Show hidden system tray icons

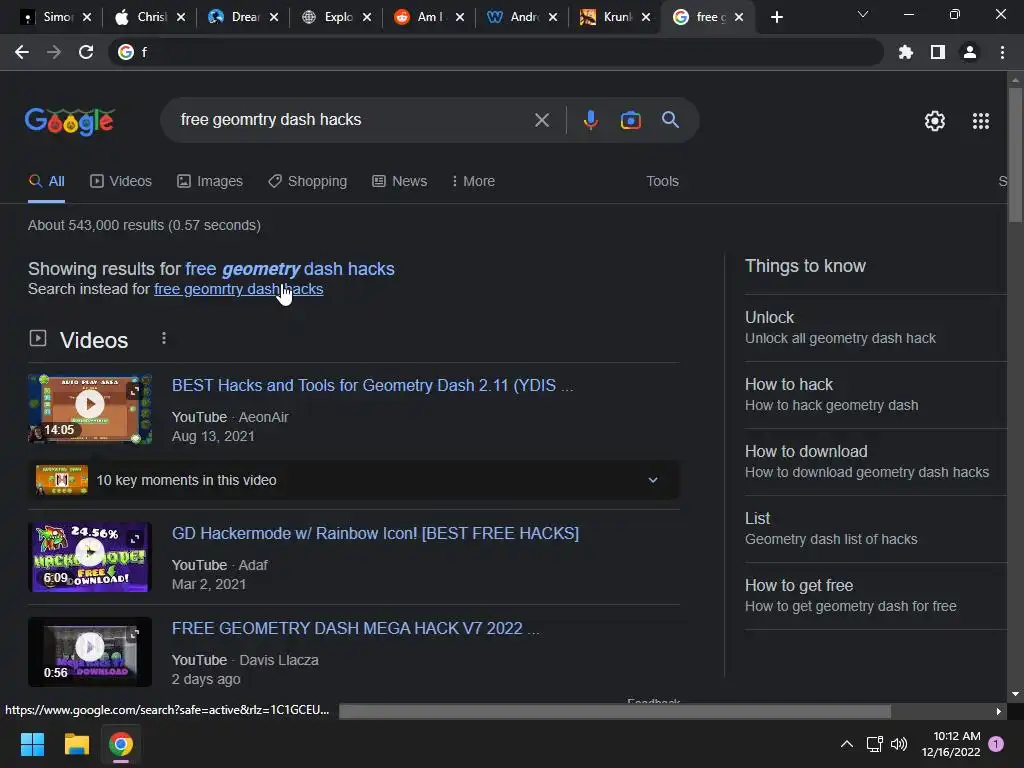(x=846, y=744)
